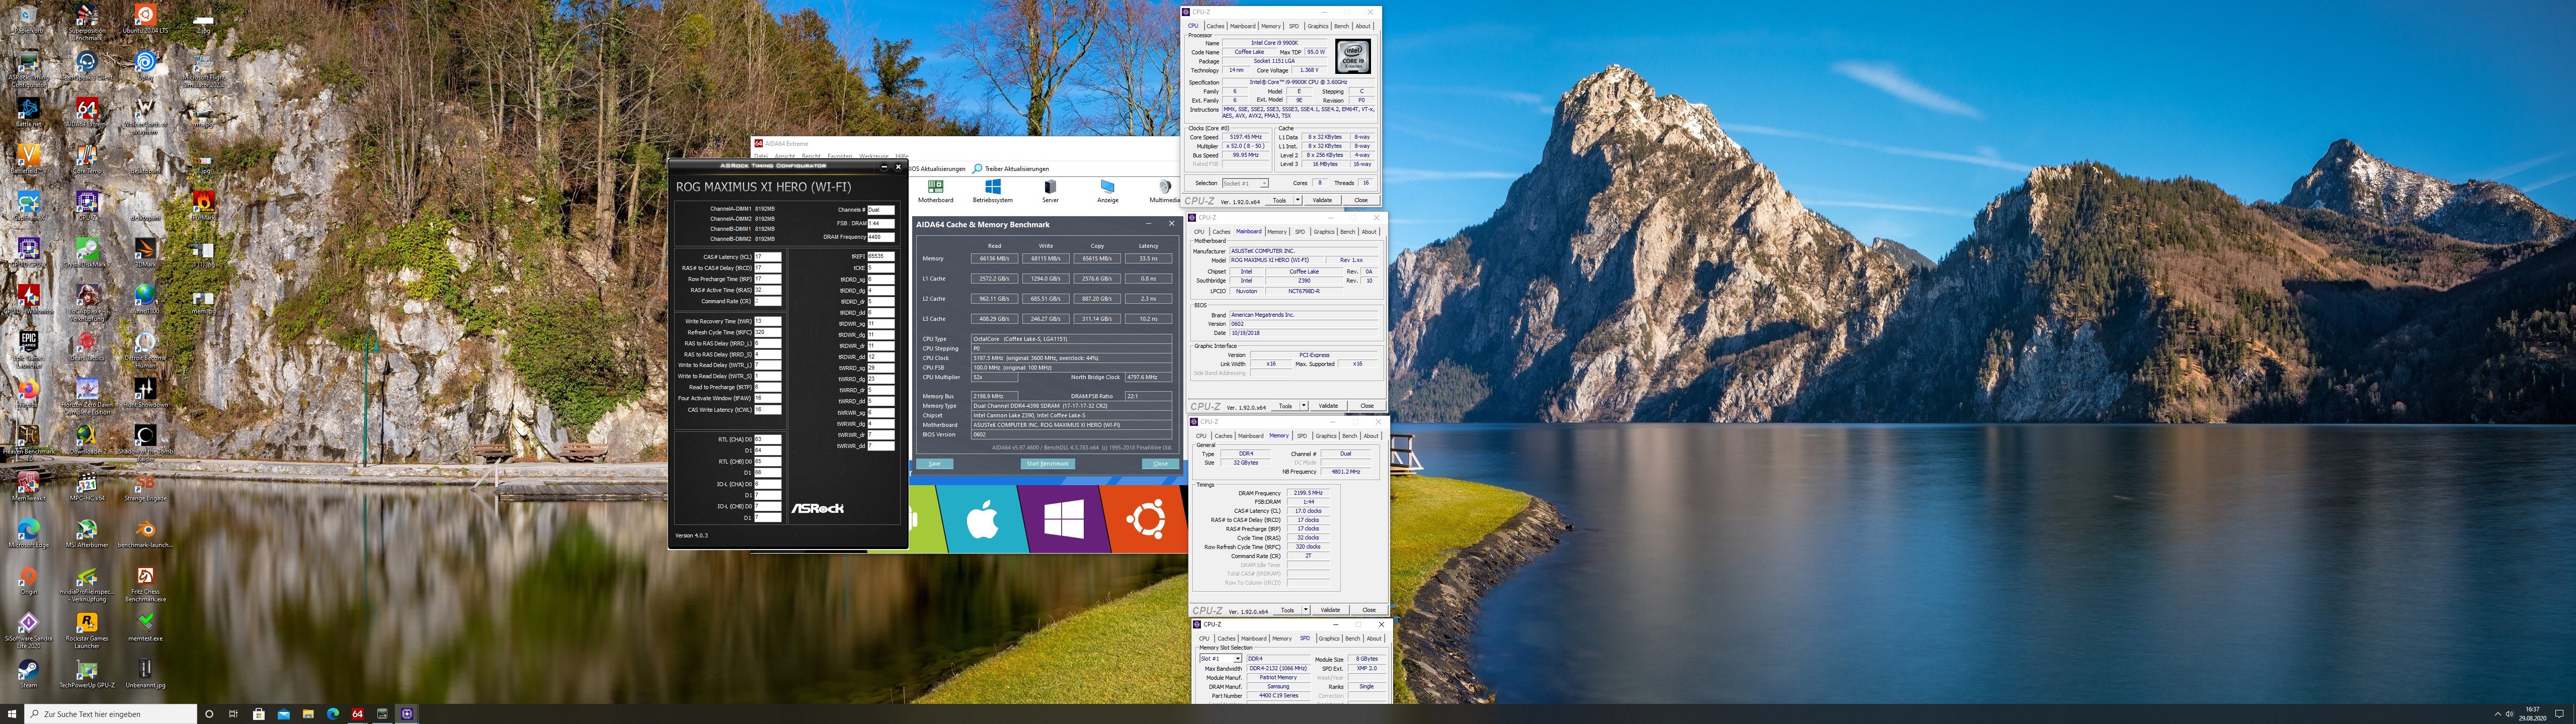Image resolution: width=2576 pixels, height=724 pixels.
Task: Click the CPU-Z taskbar icon
Action: pyautogui.click(x=407, y=714)
